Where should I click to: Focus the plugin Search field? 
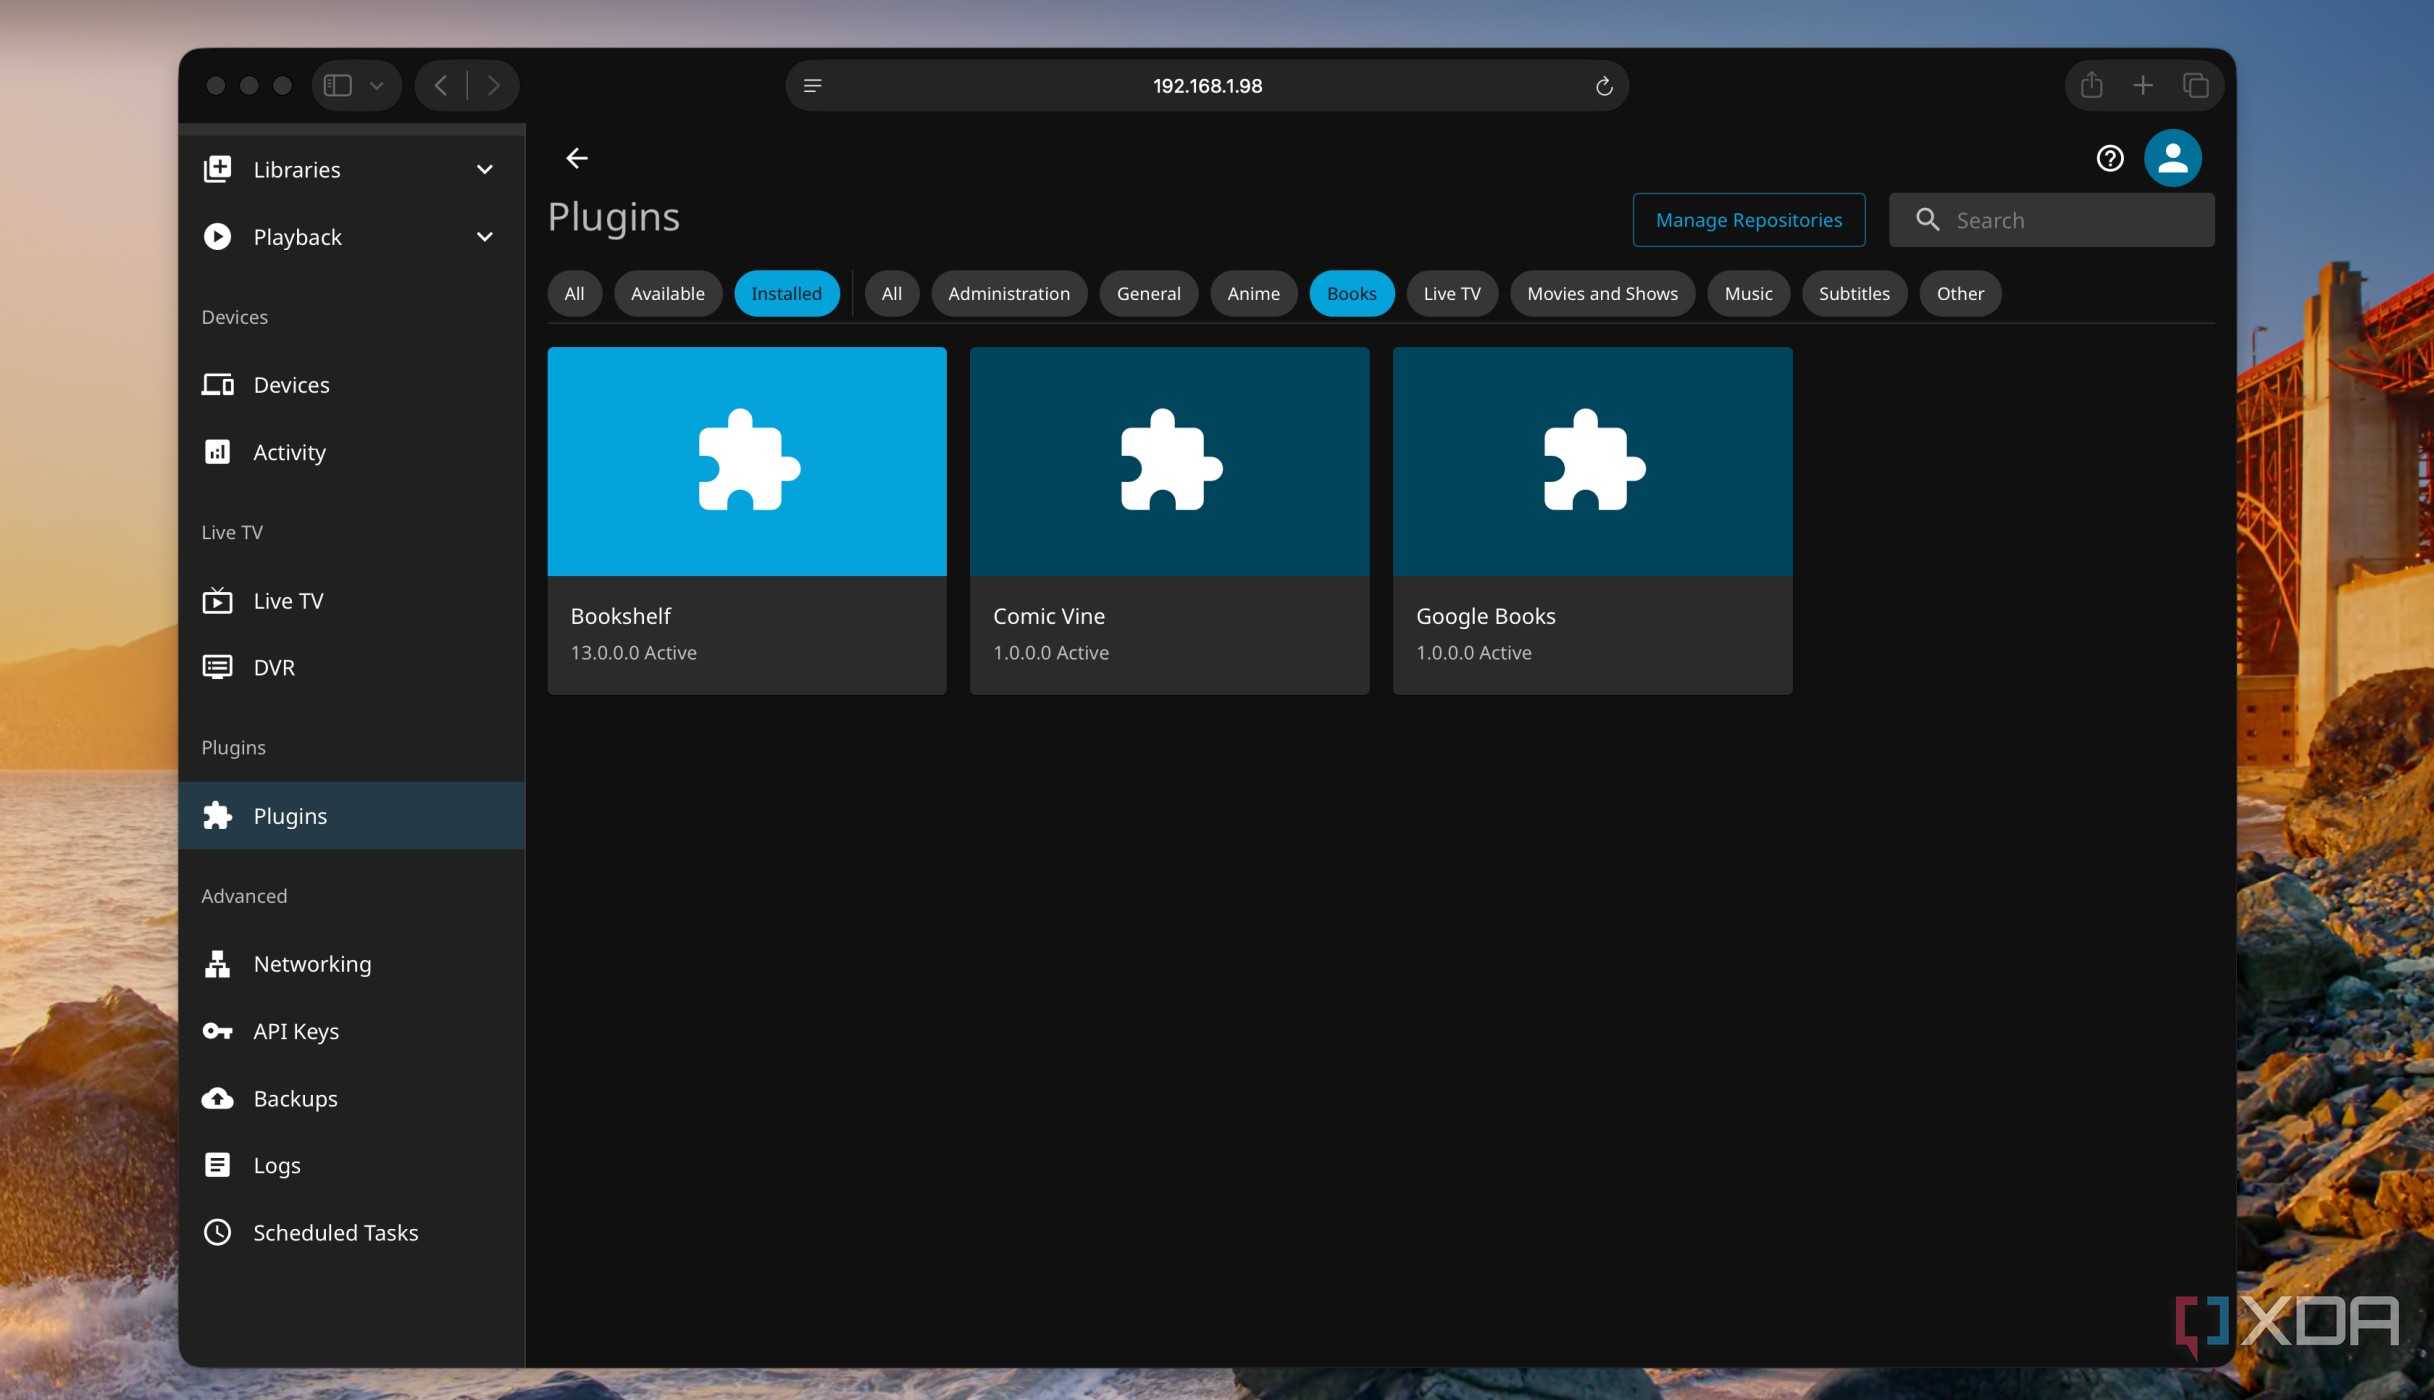(2052, 220)
